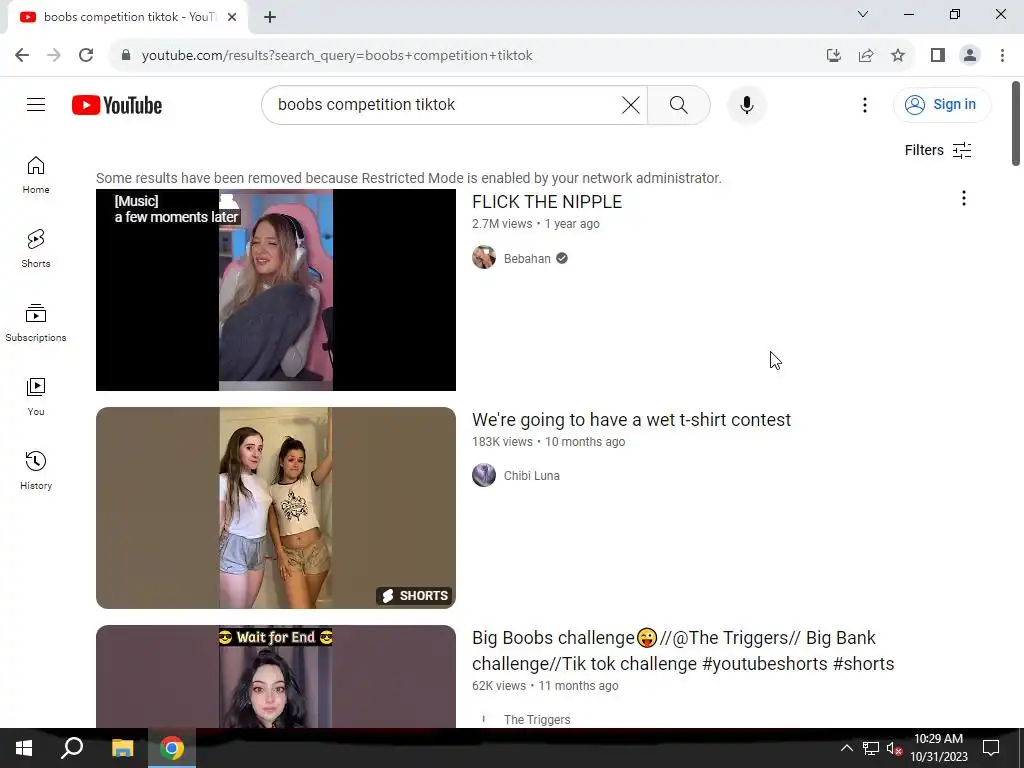
Task: Activate voice search microphone
Action: (x=746, y=104)
